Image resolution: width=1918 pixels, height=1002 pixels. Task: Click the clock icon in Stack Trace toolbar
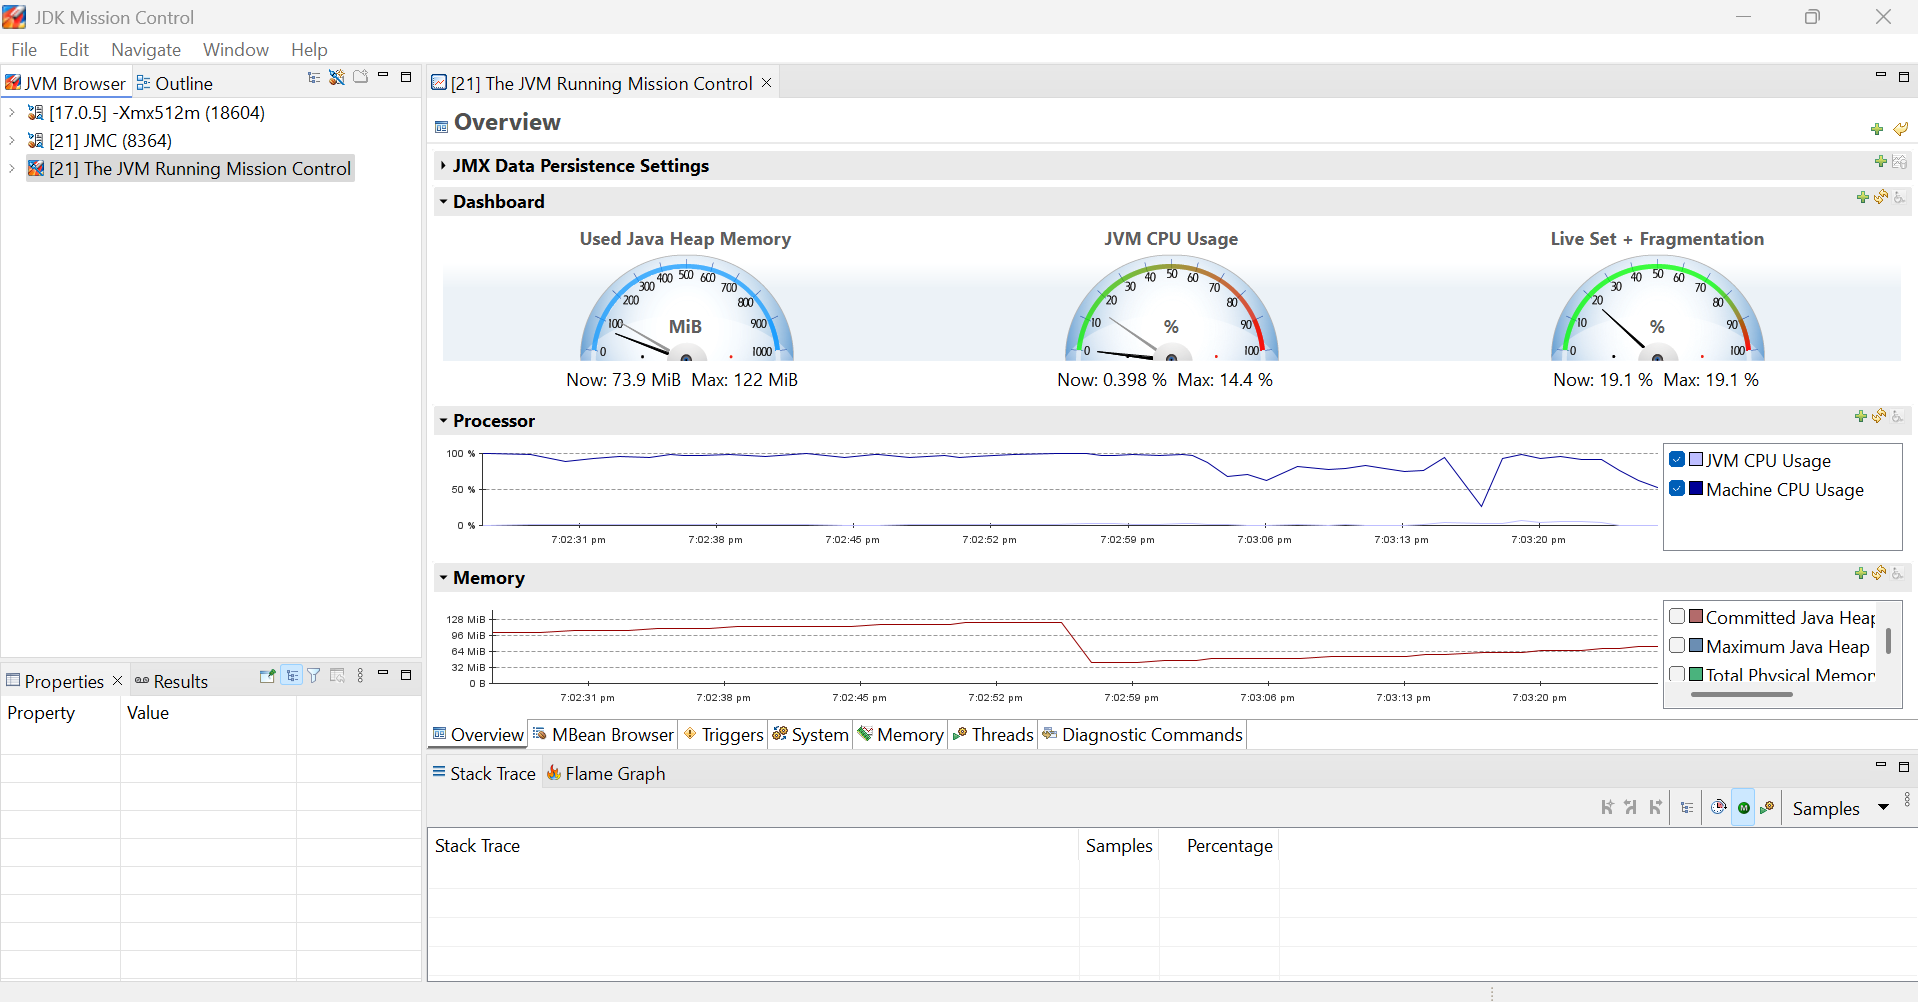point(1719,808)
